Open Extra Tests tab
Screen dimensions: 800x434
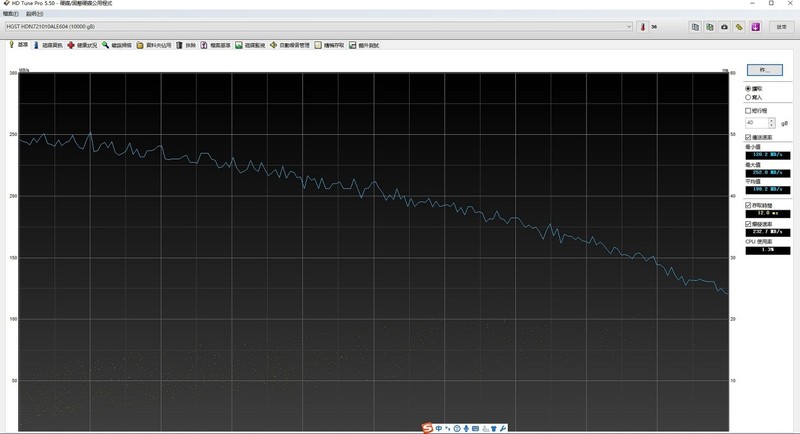(364, 45)
